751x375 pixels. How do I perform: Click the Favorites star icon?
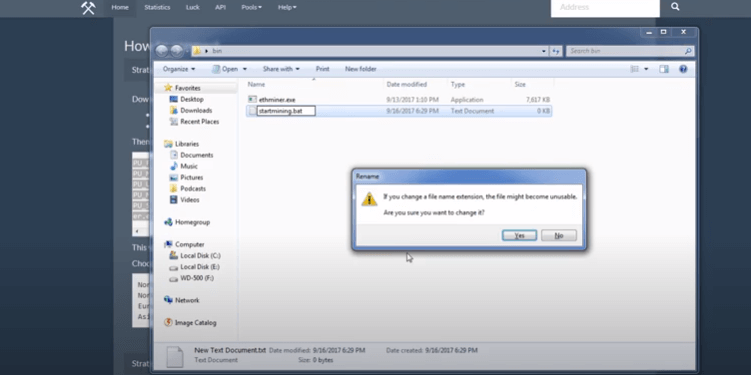click(168, 88)
